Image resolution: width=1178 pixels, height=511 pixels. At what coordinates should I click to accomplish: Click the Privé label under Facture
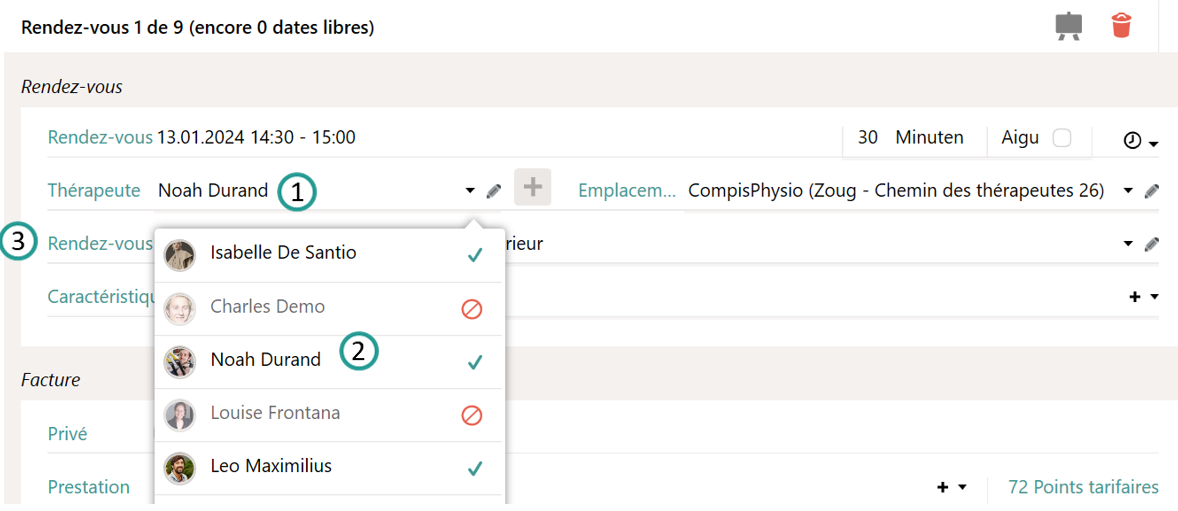pyautogui.click(x=67, y=434)
